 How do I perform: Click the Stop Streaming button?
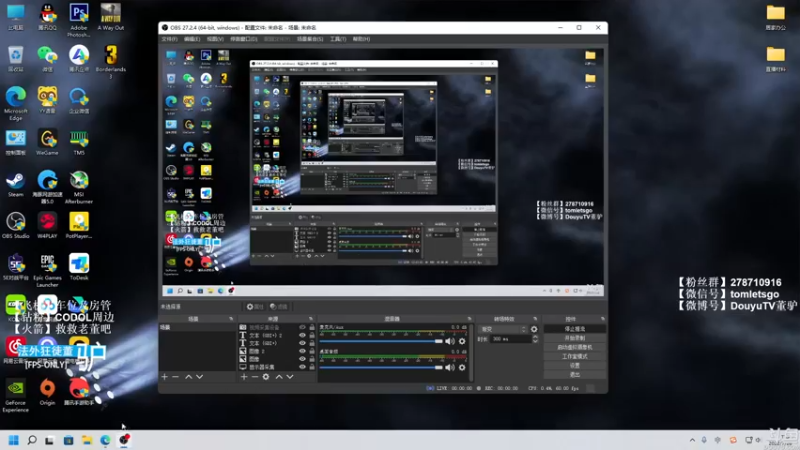pyautogui.click(x=574, y=329)
